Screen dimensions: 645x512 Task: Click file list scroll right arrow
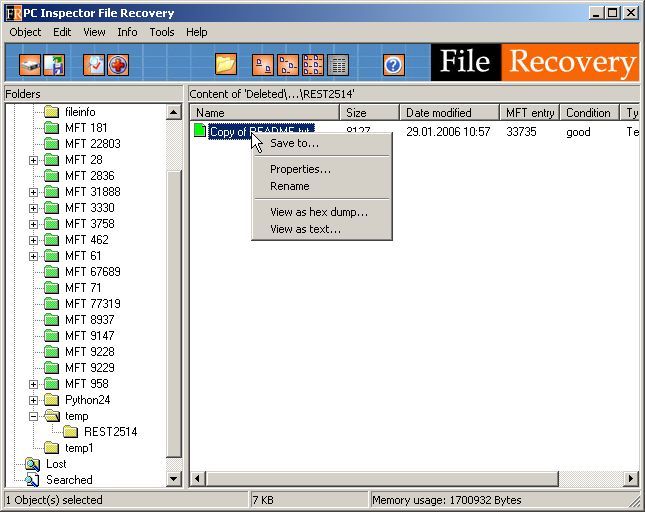tap(631, 479)
